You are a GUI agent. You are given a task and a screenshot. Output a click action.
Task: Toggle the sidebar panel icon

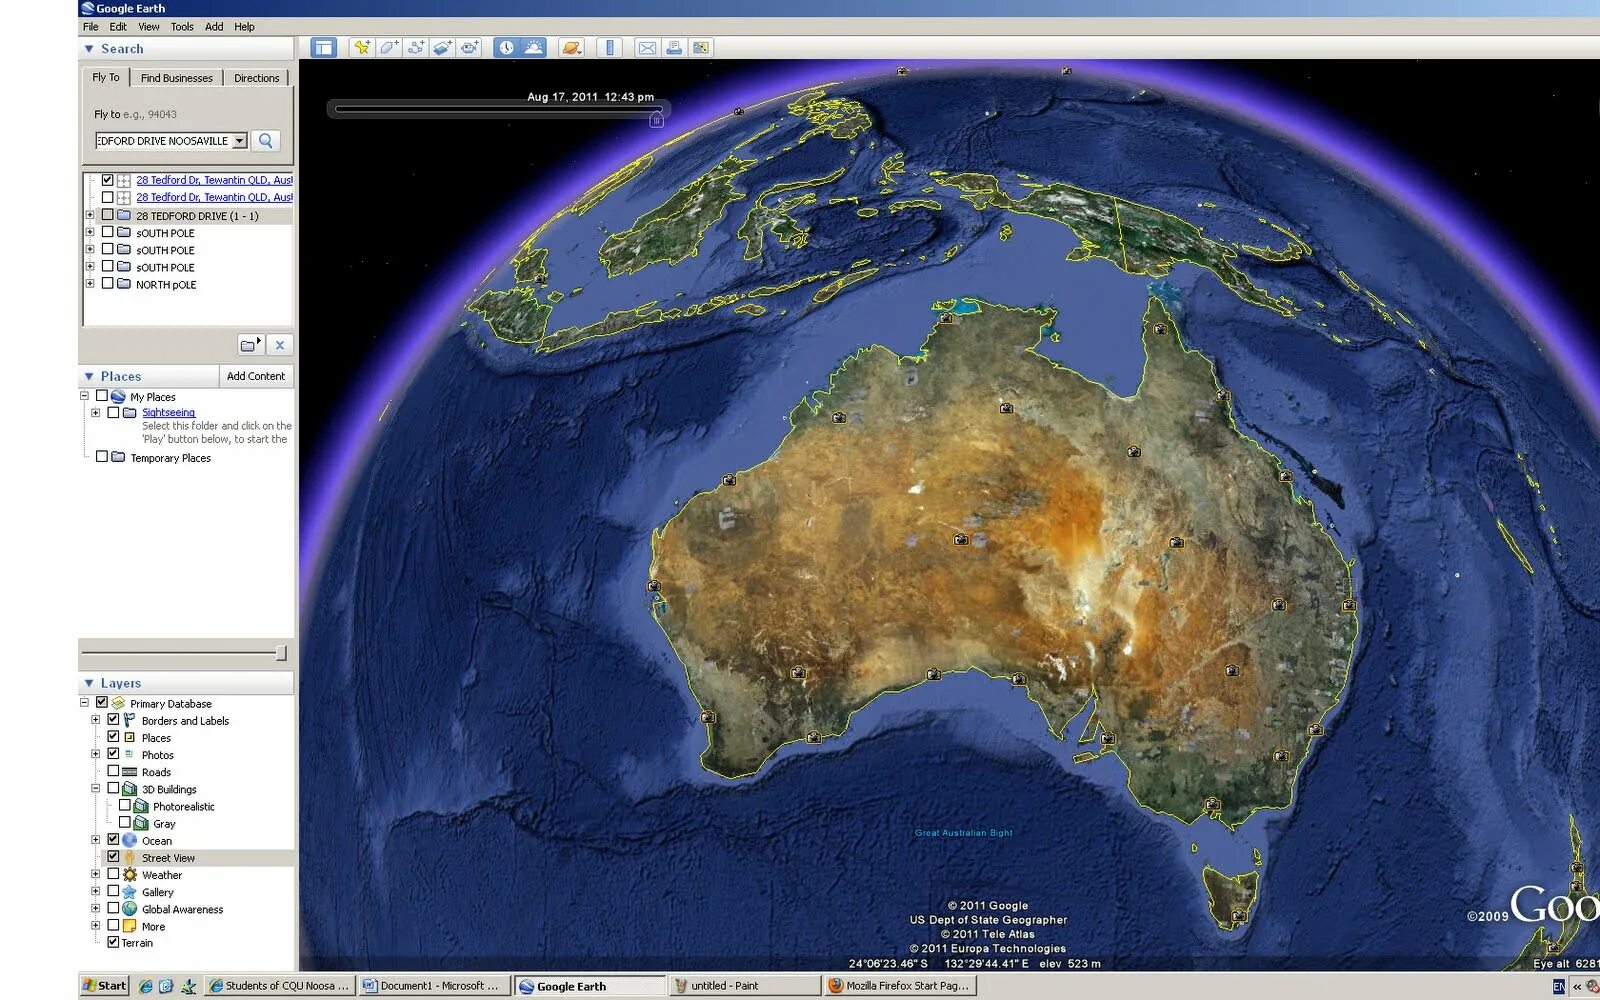coord(323,48)
